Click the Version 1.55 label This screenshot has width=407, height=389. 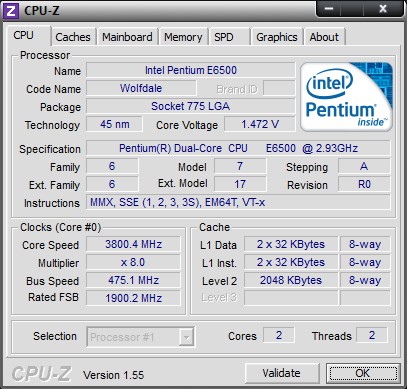114,375
